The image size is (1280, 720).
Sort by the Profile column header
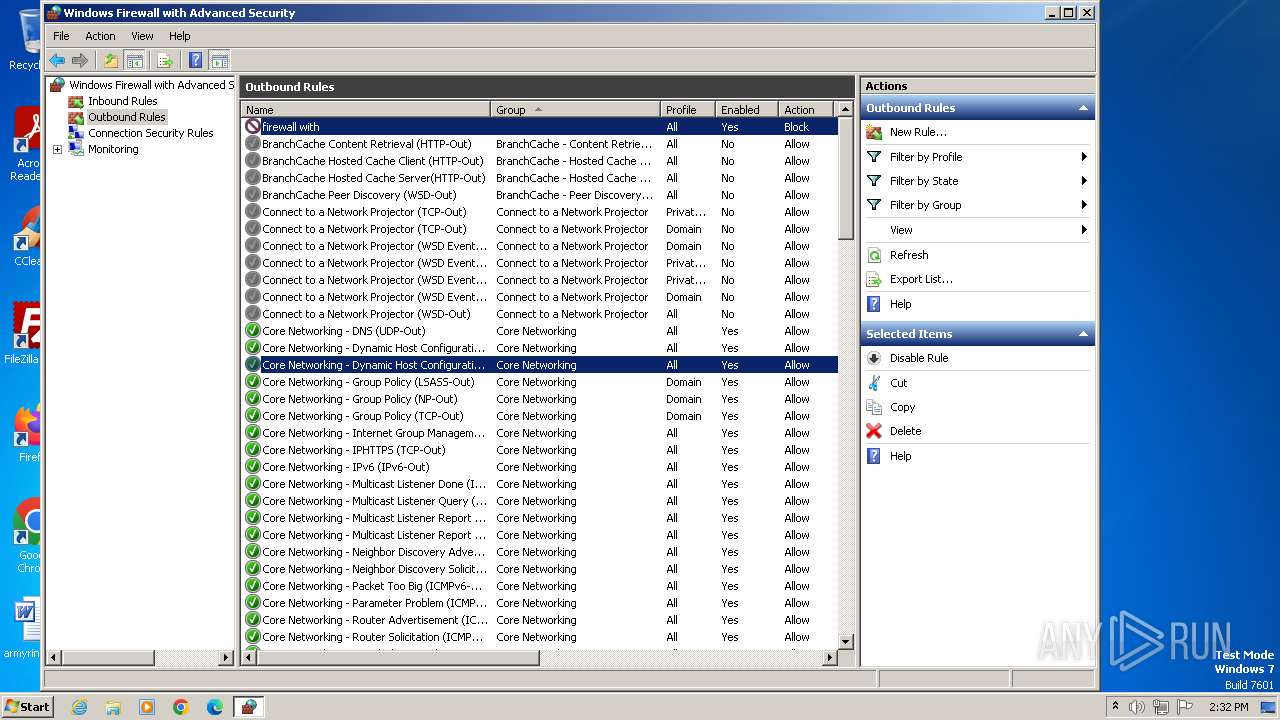[x=688, y=110]
